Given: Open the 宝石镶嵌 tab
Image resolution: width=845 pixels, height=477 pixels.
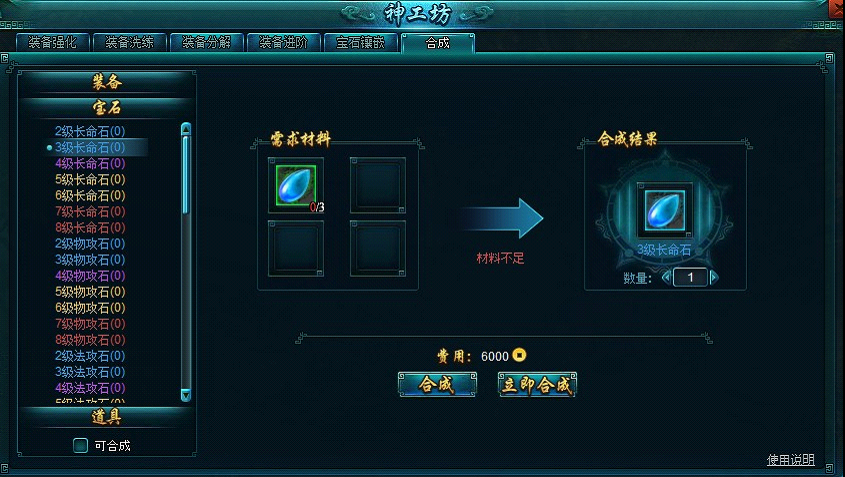Looking at the screenshot, I should 361,43.
